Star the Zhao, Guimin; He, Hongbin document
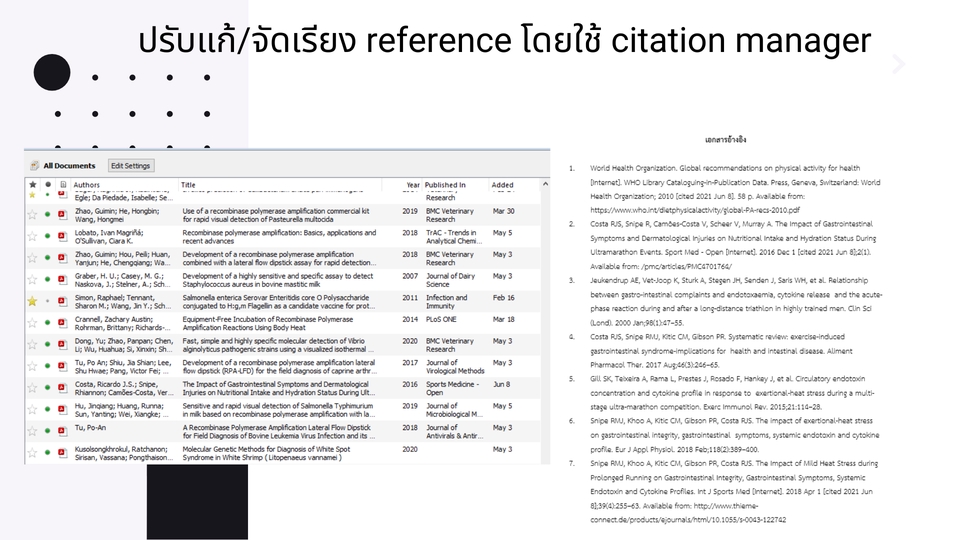The image size is (960, 540). 32,214
